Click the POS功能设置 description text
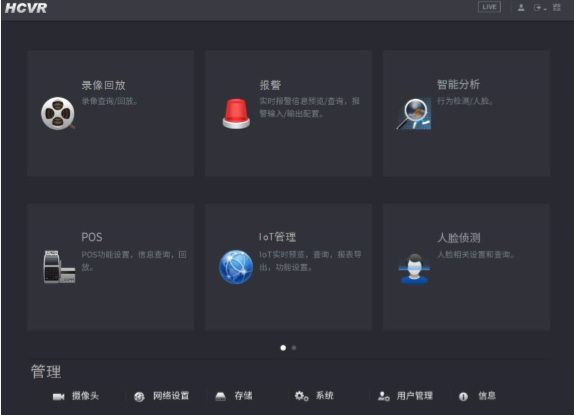 [x=134, y=261]
